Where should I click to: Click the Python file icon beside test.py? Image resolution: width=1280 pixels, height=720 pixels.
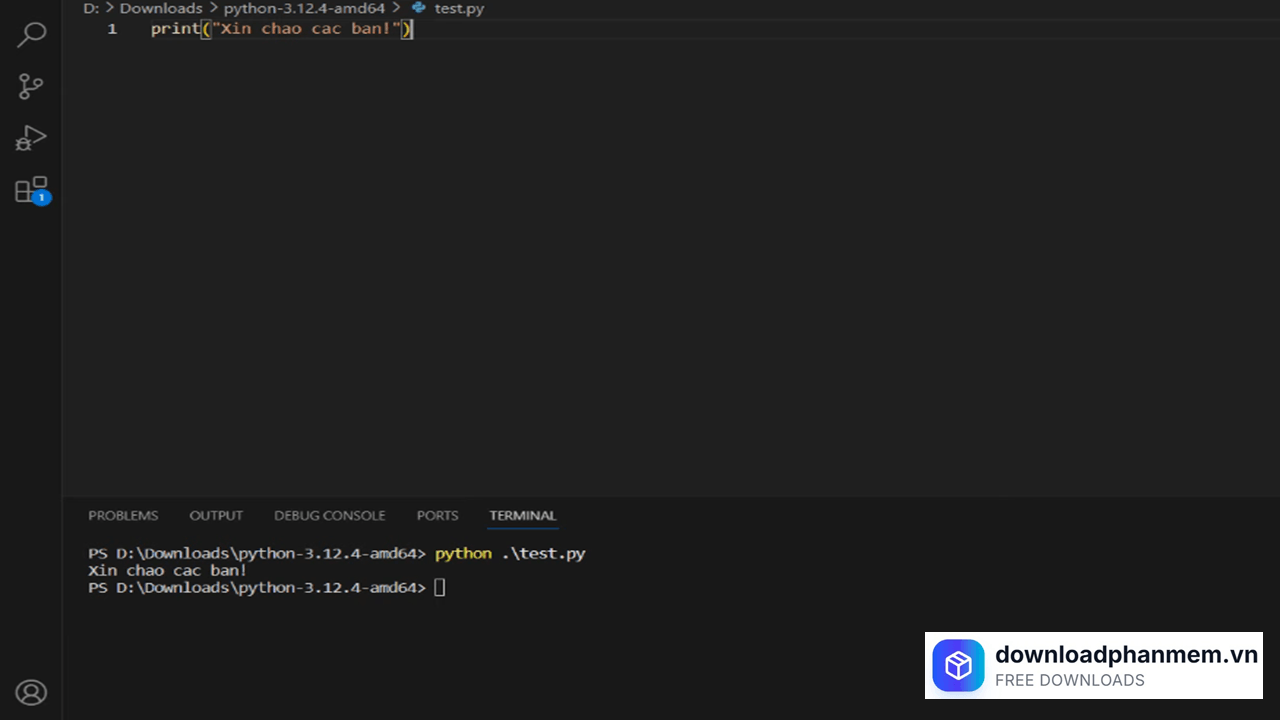click(419, 8)
